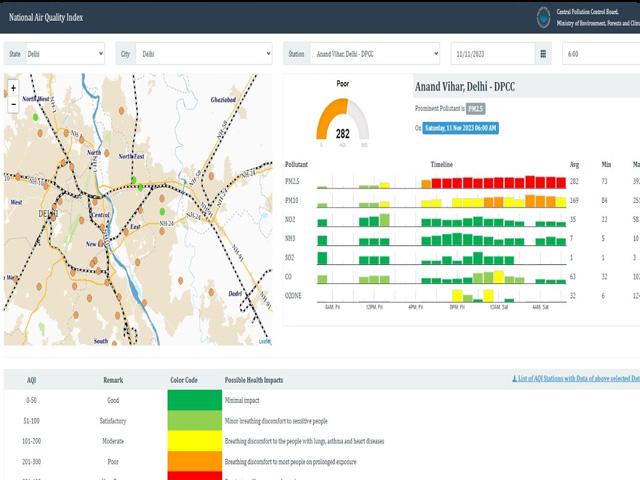Image resolution: width=640 pixels, height=480 pixels.
Task: Click the Central Pollution Control Board logo
Action: pyautogui.click(x=543, y=17)
